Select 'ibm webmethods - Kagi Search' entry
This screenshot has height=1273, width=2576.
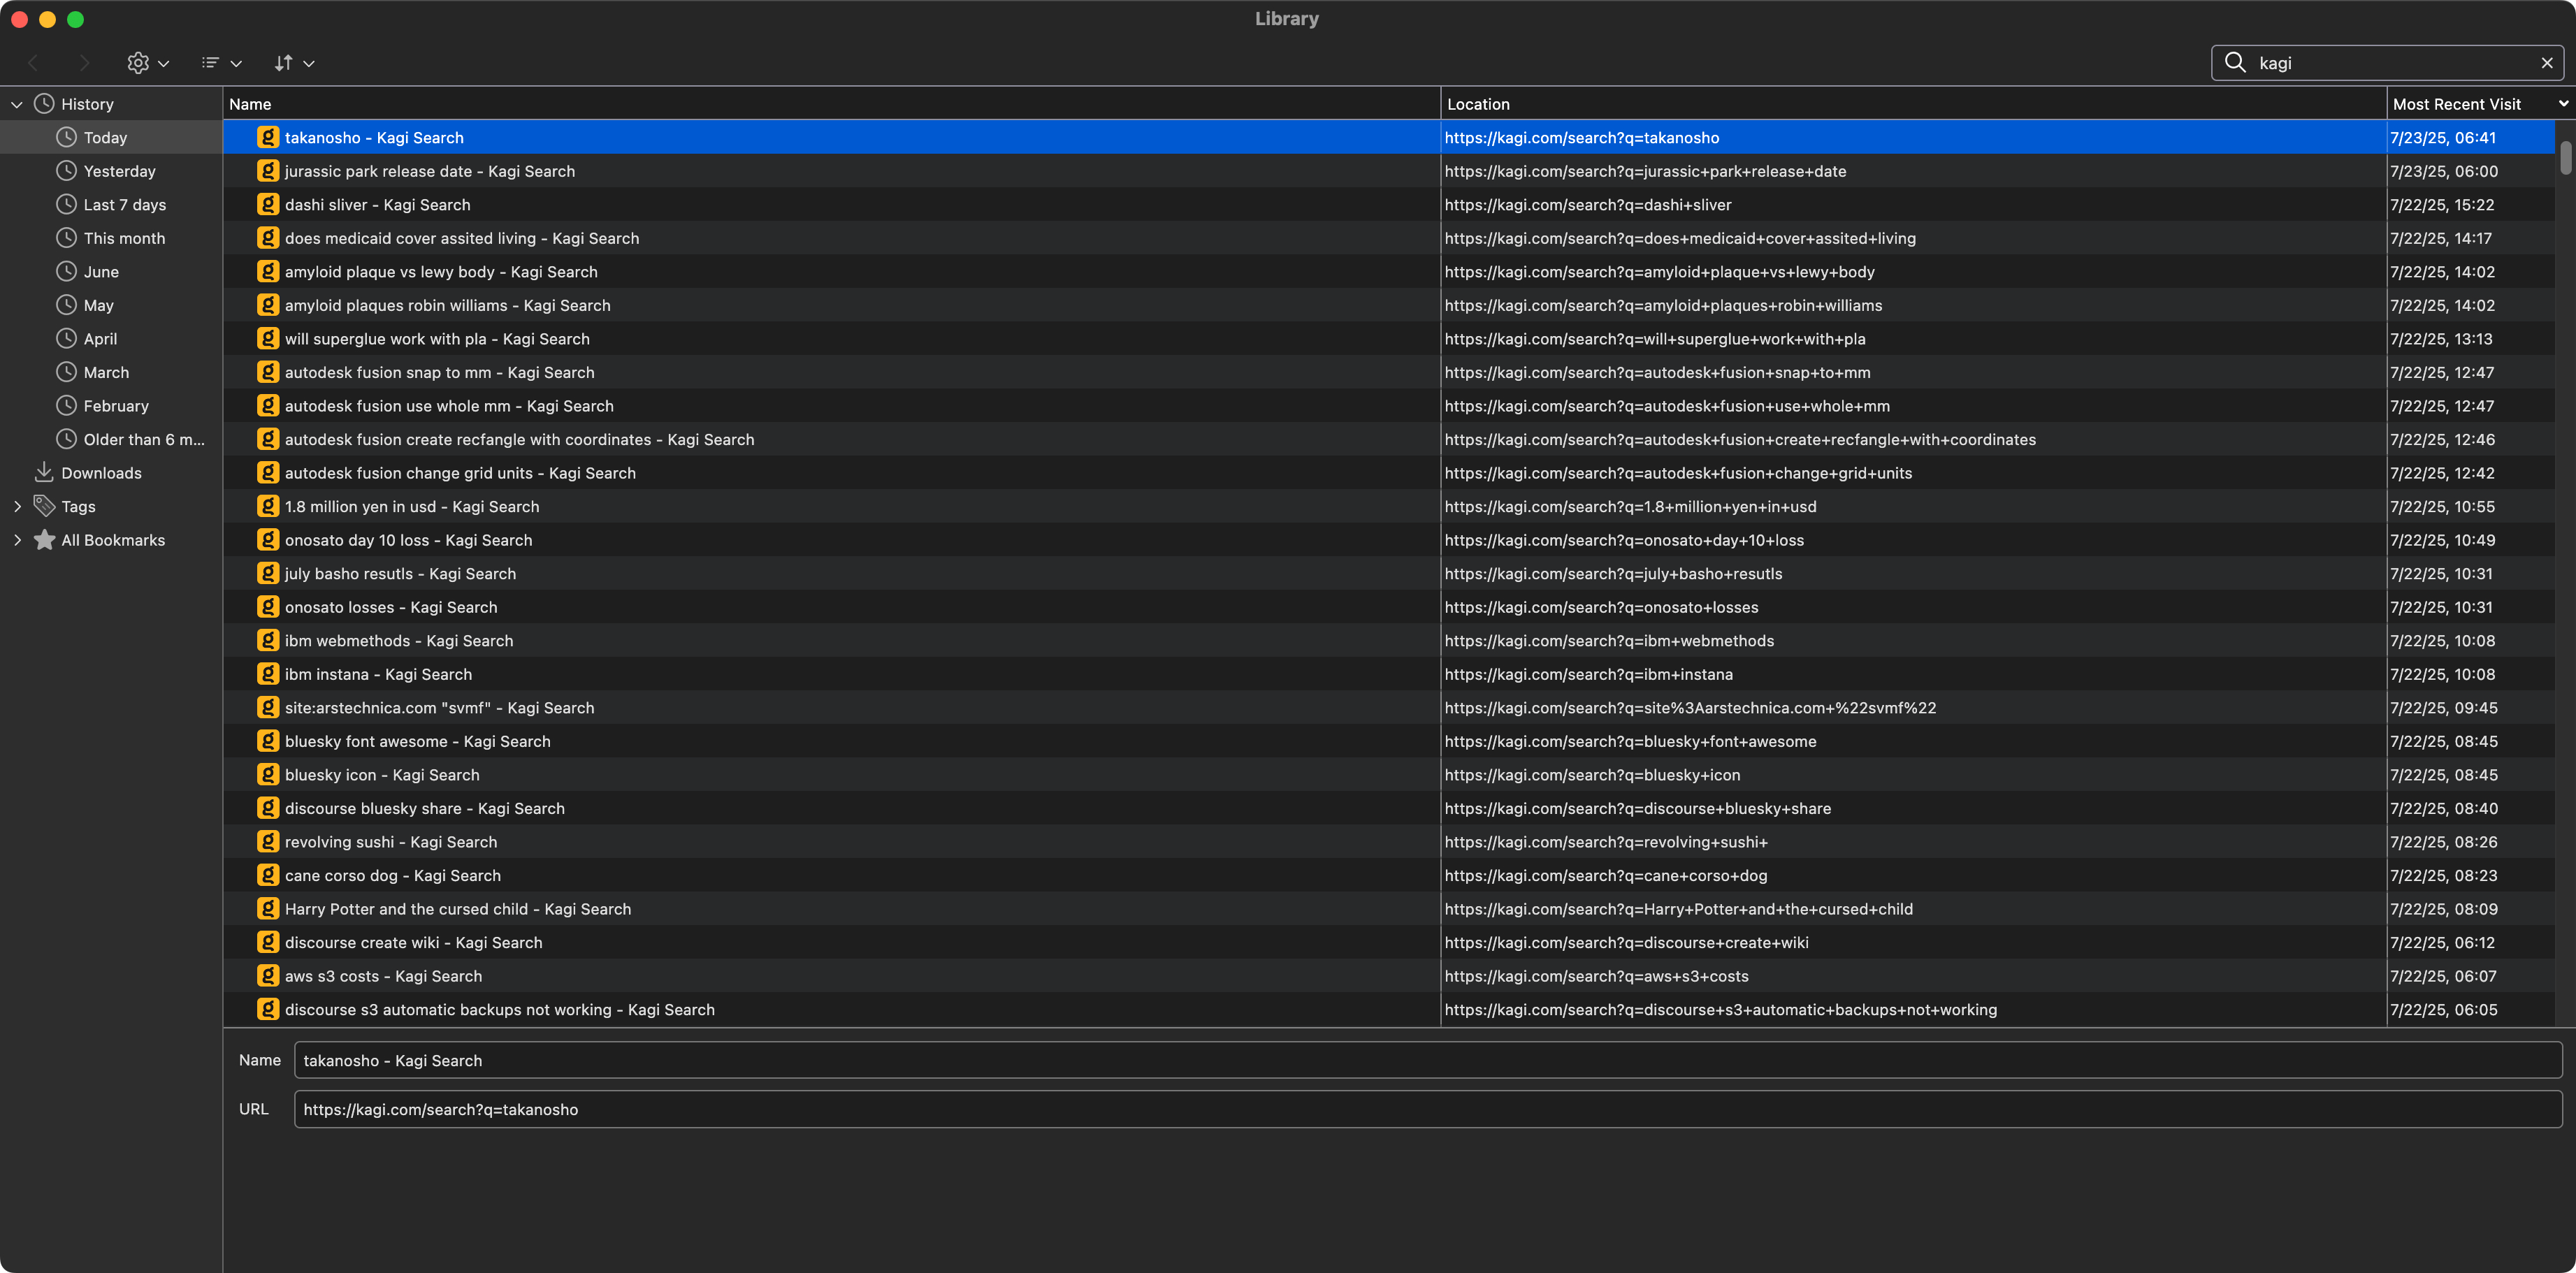[1389, 640]
